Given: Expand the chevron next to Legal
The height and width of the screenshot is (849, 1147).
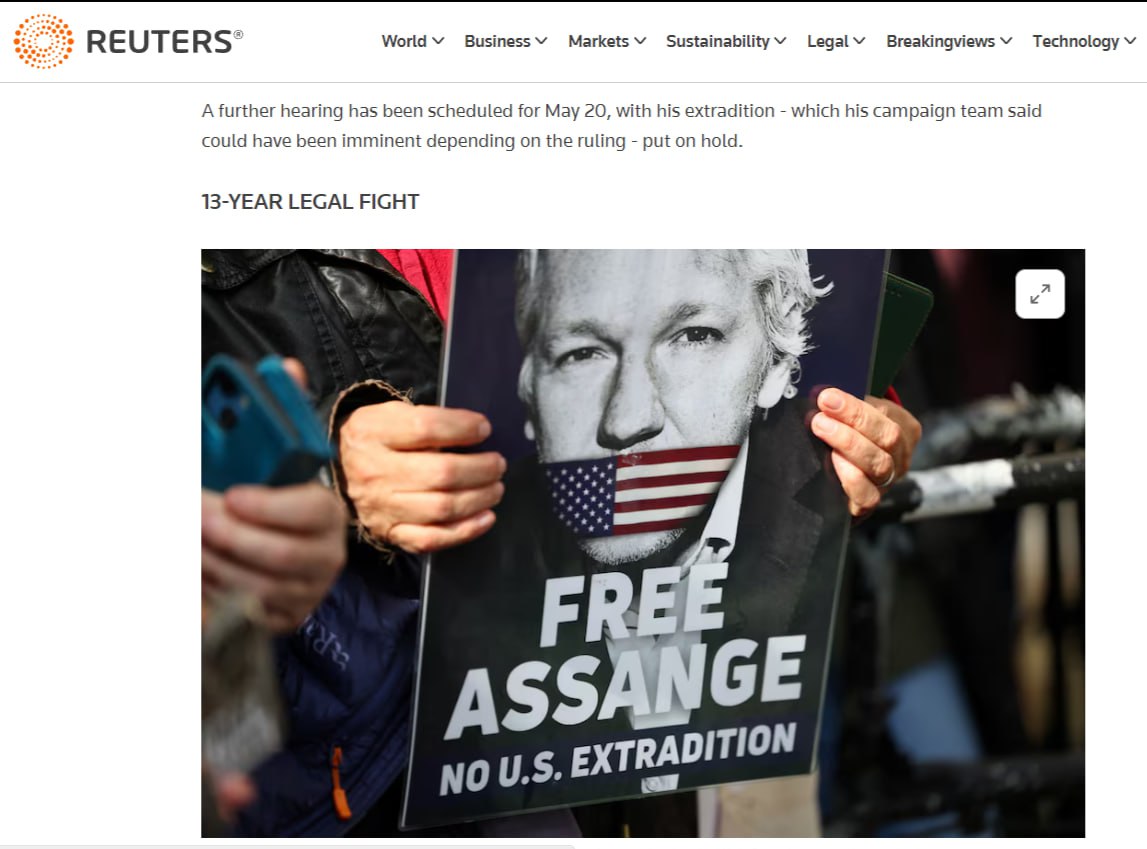Looking at the screenshot, I should 860,41.
